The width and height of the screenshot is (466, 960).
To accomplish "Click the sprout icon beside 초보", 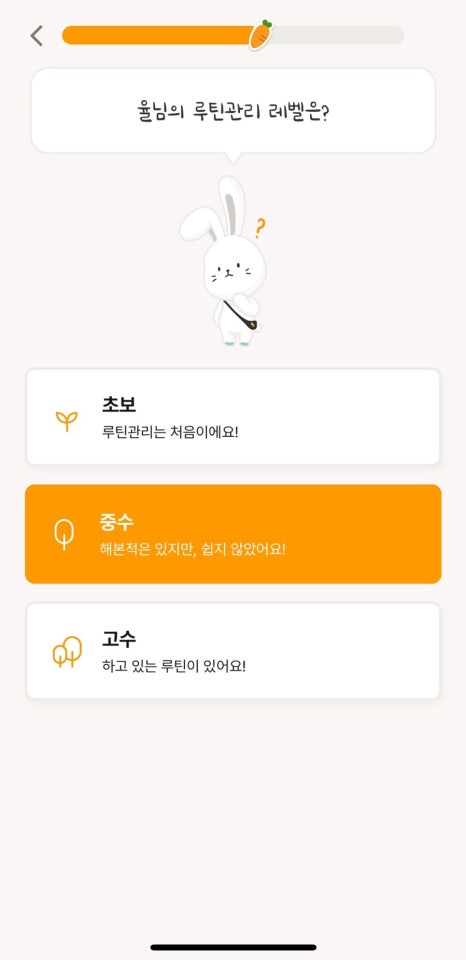I will pos(66,420).
